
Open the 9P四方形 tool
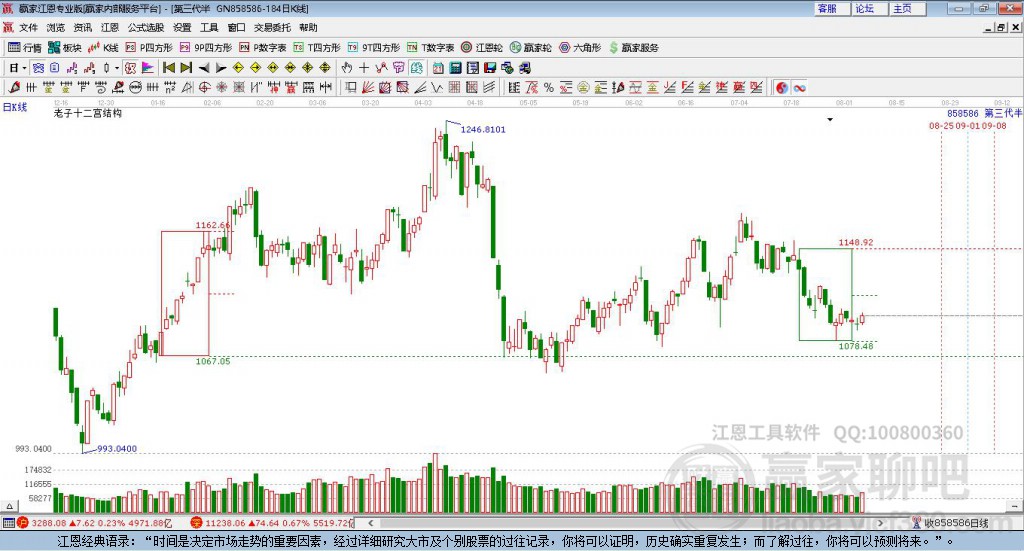coord(206,48)
